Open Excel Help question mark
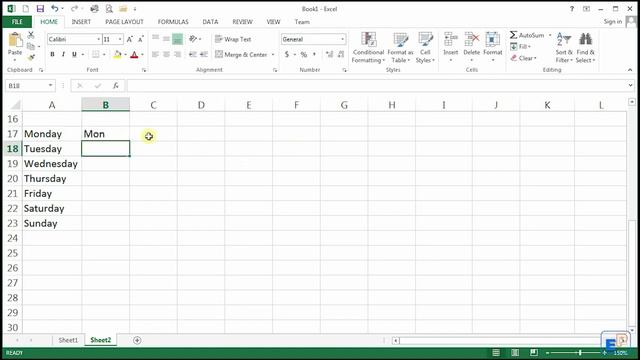The image size is (640, 360). click(572, 9)
